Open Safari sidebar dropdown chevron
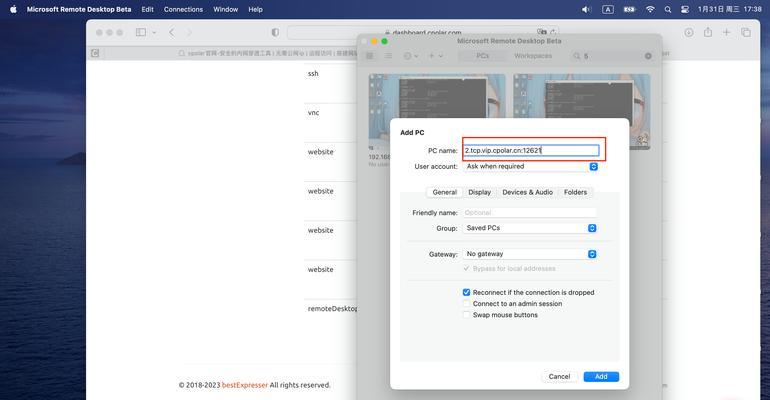This screenshot has width=770, height=400. click(154, 32)
